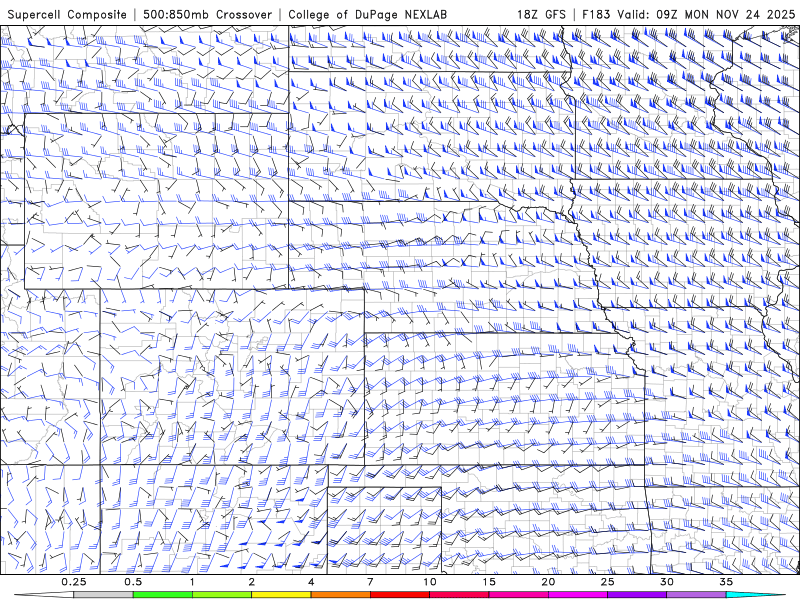This screenshot has height=600, width=800.
Task: Click the legend value 10
Action: coord(430,582)
